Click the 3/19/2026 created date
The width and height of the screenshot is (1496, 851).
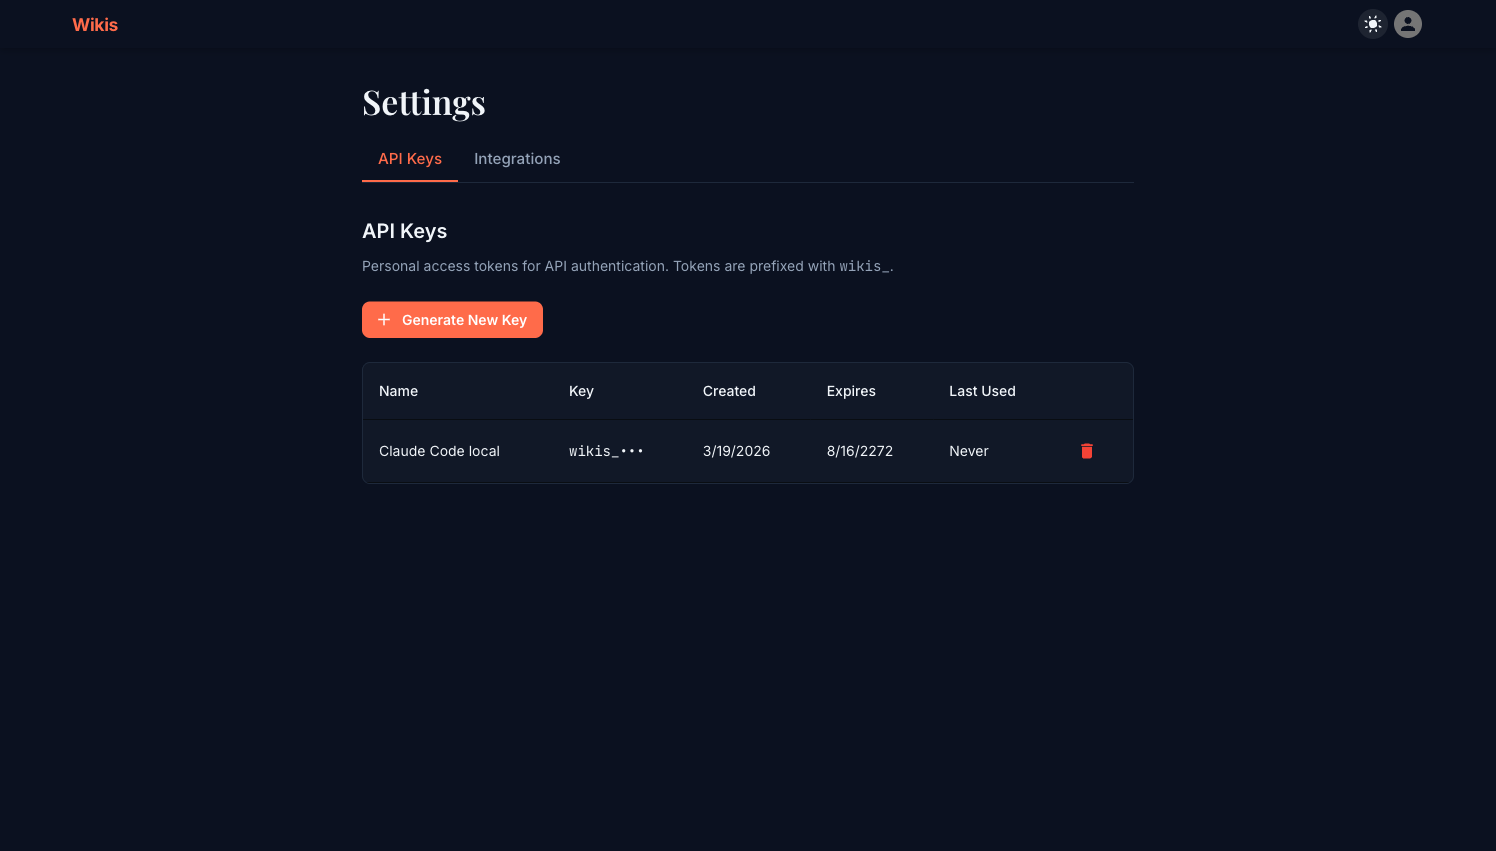(736, 451)
